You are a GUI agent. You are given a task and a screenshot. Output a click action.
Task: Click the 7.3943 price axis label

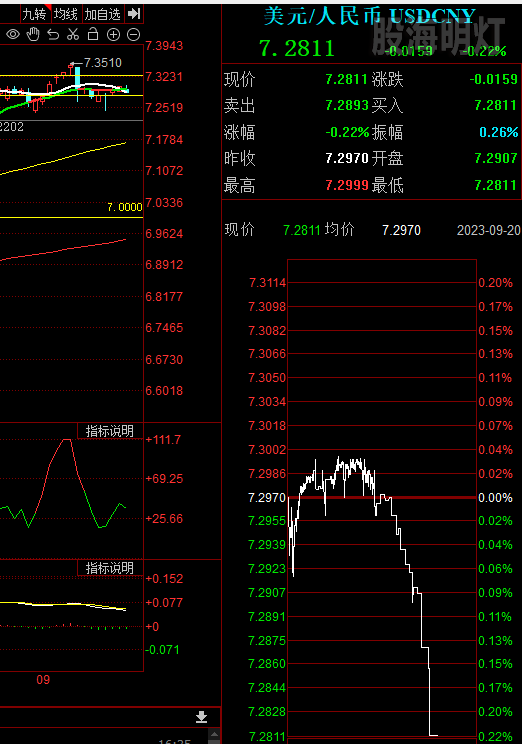(164, 46)
